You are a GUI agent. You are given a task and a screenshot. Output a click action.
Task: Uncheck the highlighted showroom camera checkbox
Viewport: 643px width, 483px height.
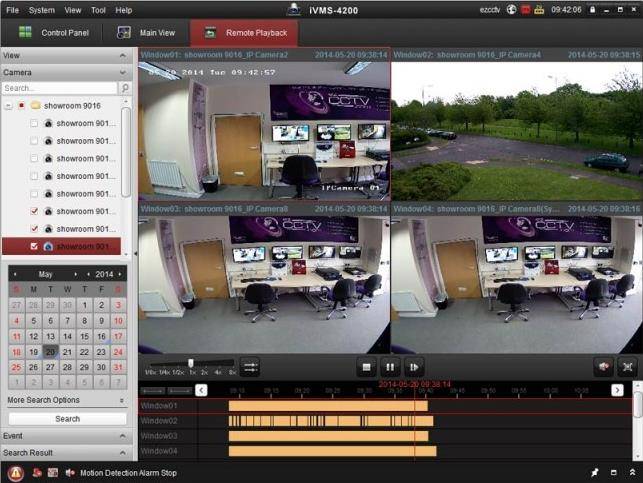[x=35, y=246]
